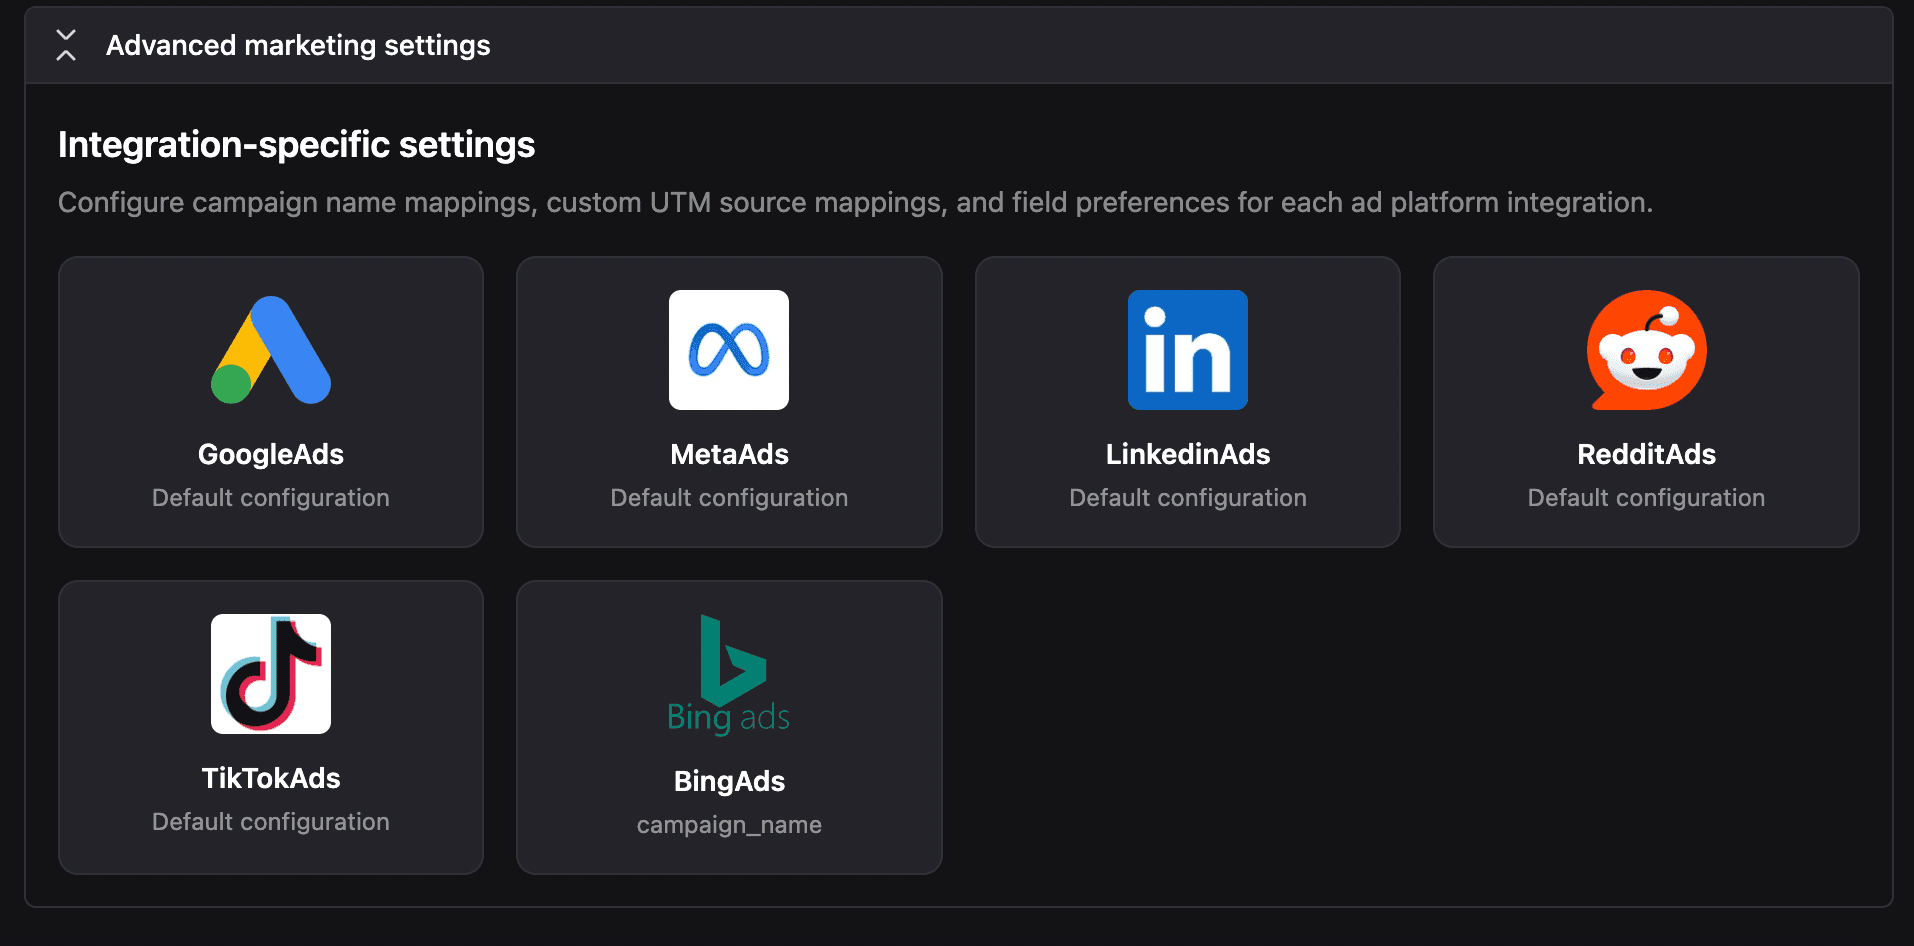Select the TikTokAds music note icon

click(270, 674)
